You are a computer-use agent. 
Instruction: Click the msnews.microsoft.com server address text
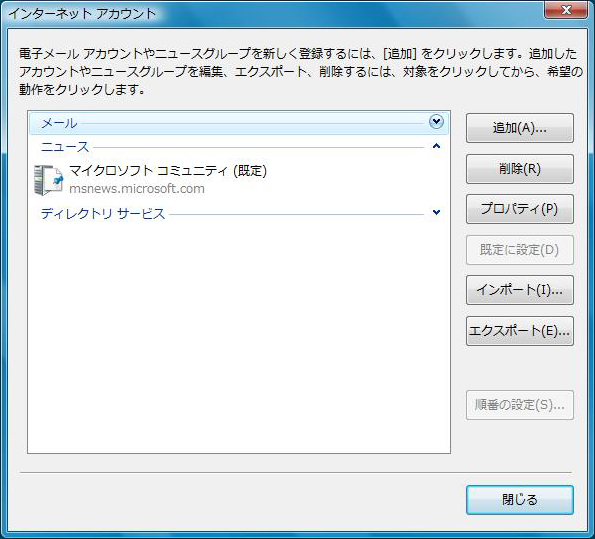click(x=137, y=189)
